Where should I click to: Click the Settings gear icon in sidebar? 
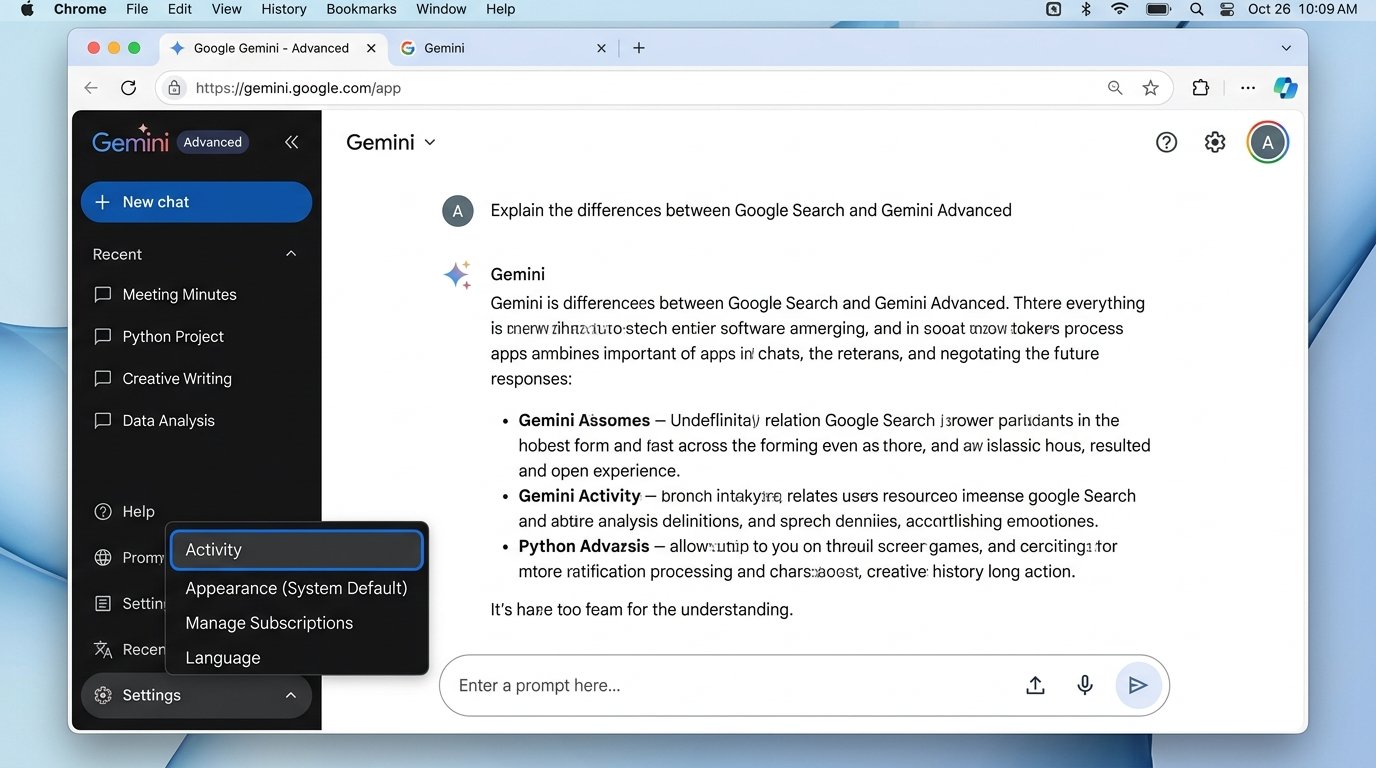pos(102,695)
